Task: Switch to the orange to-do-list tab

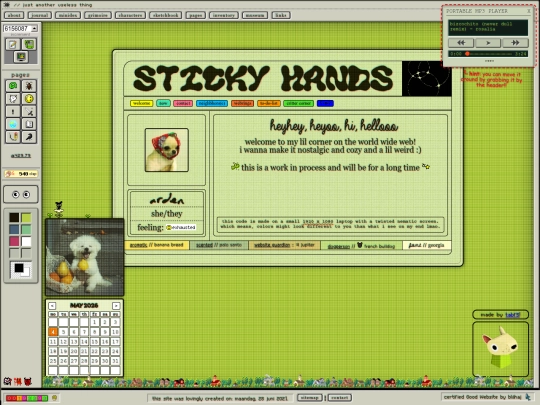Action: (x=269, y=103)
